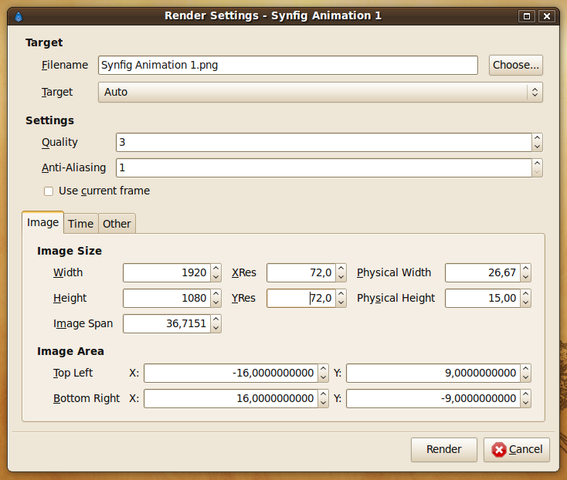This screenshot has height=480, width=567.
Task: Increase XRes spinner up arrow
Action: click(341, 268)
